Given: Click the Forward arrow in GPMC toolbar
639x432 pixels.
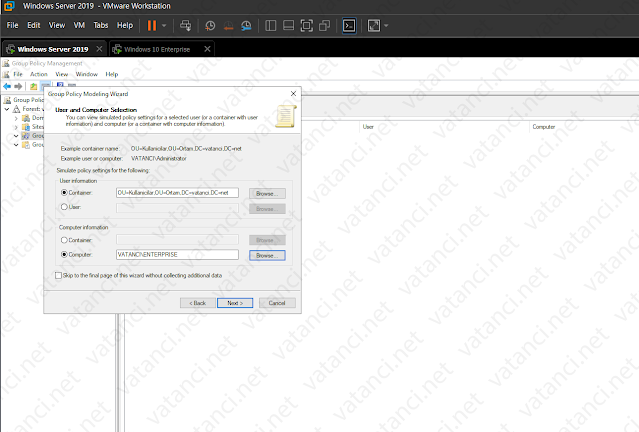Looking at the screenshot, I should [x=18, y=86].
